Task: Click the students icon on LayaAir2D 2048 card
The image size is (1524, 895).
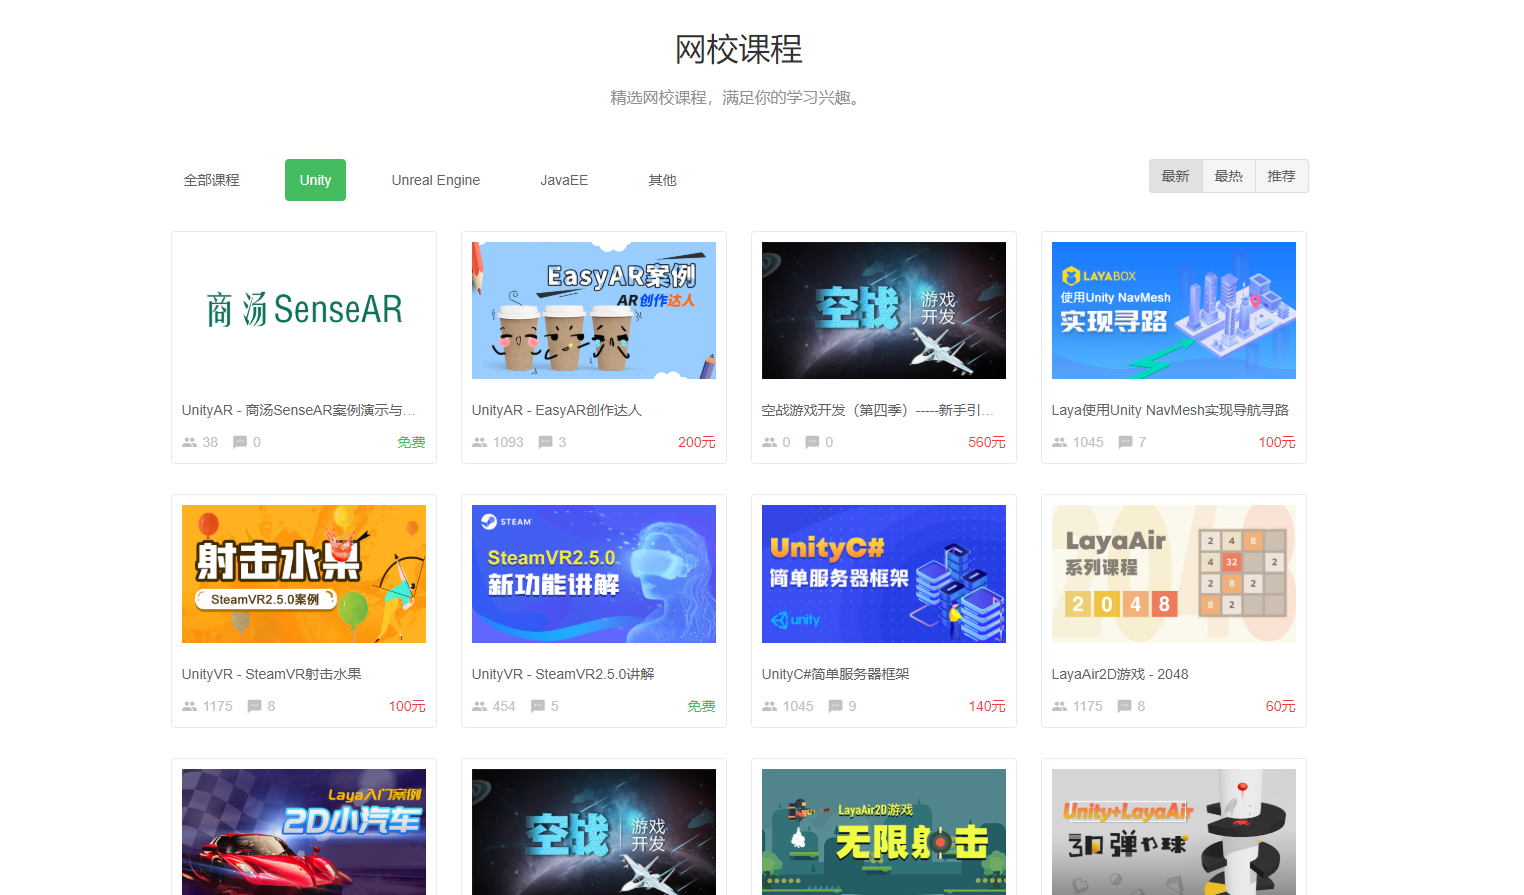Action: 1060,706
